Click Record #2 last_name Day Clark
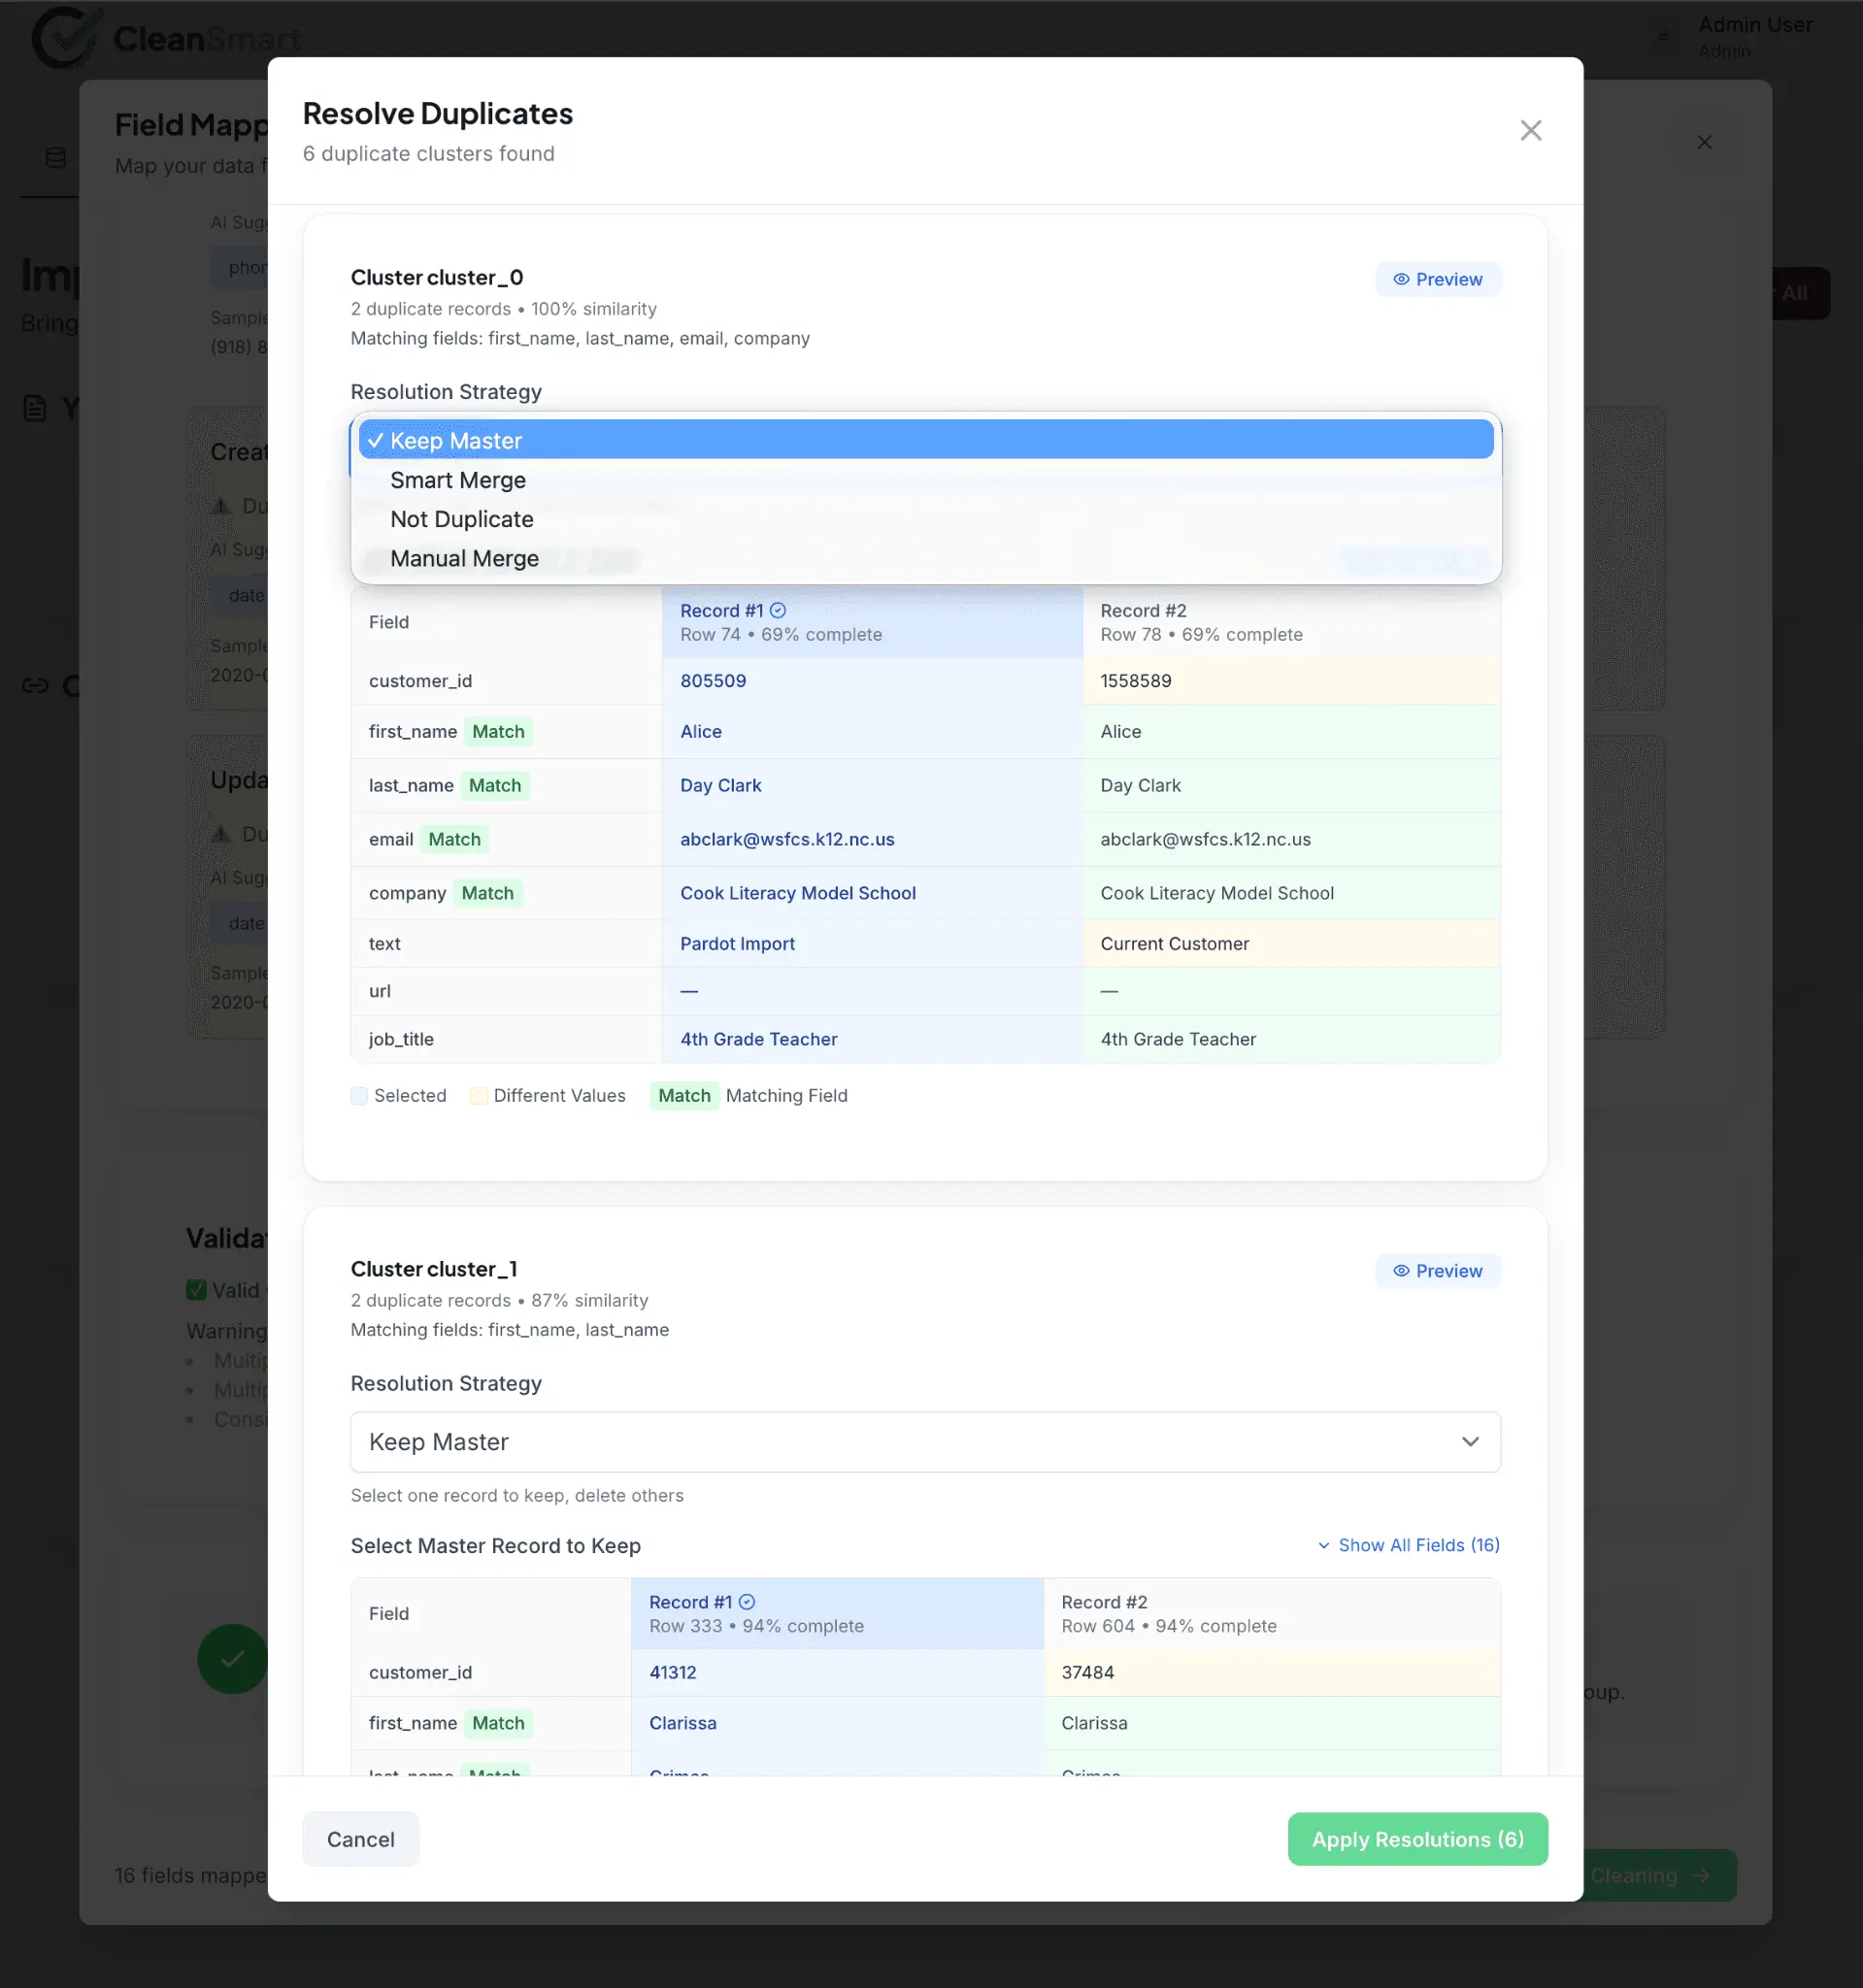This screenshot has width=1863, height=1988. pyautogui.click(x=1140, y=786)
